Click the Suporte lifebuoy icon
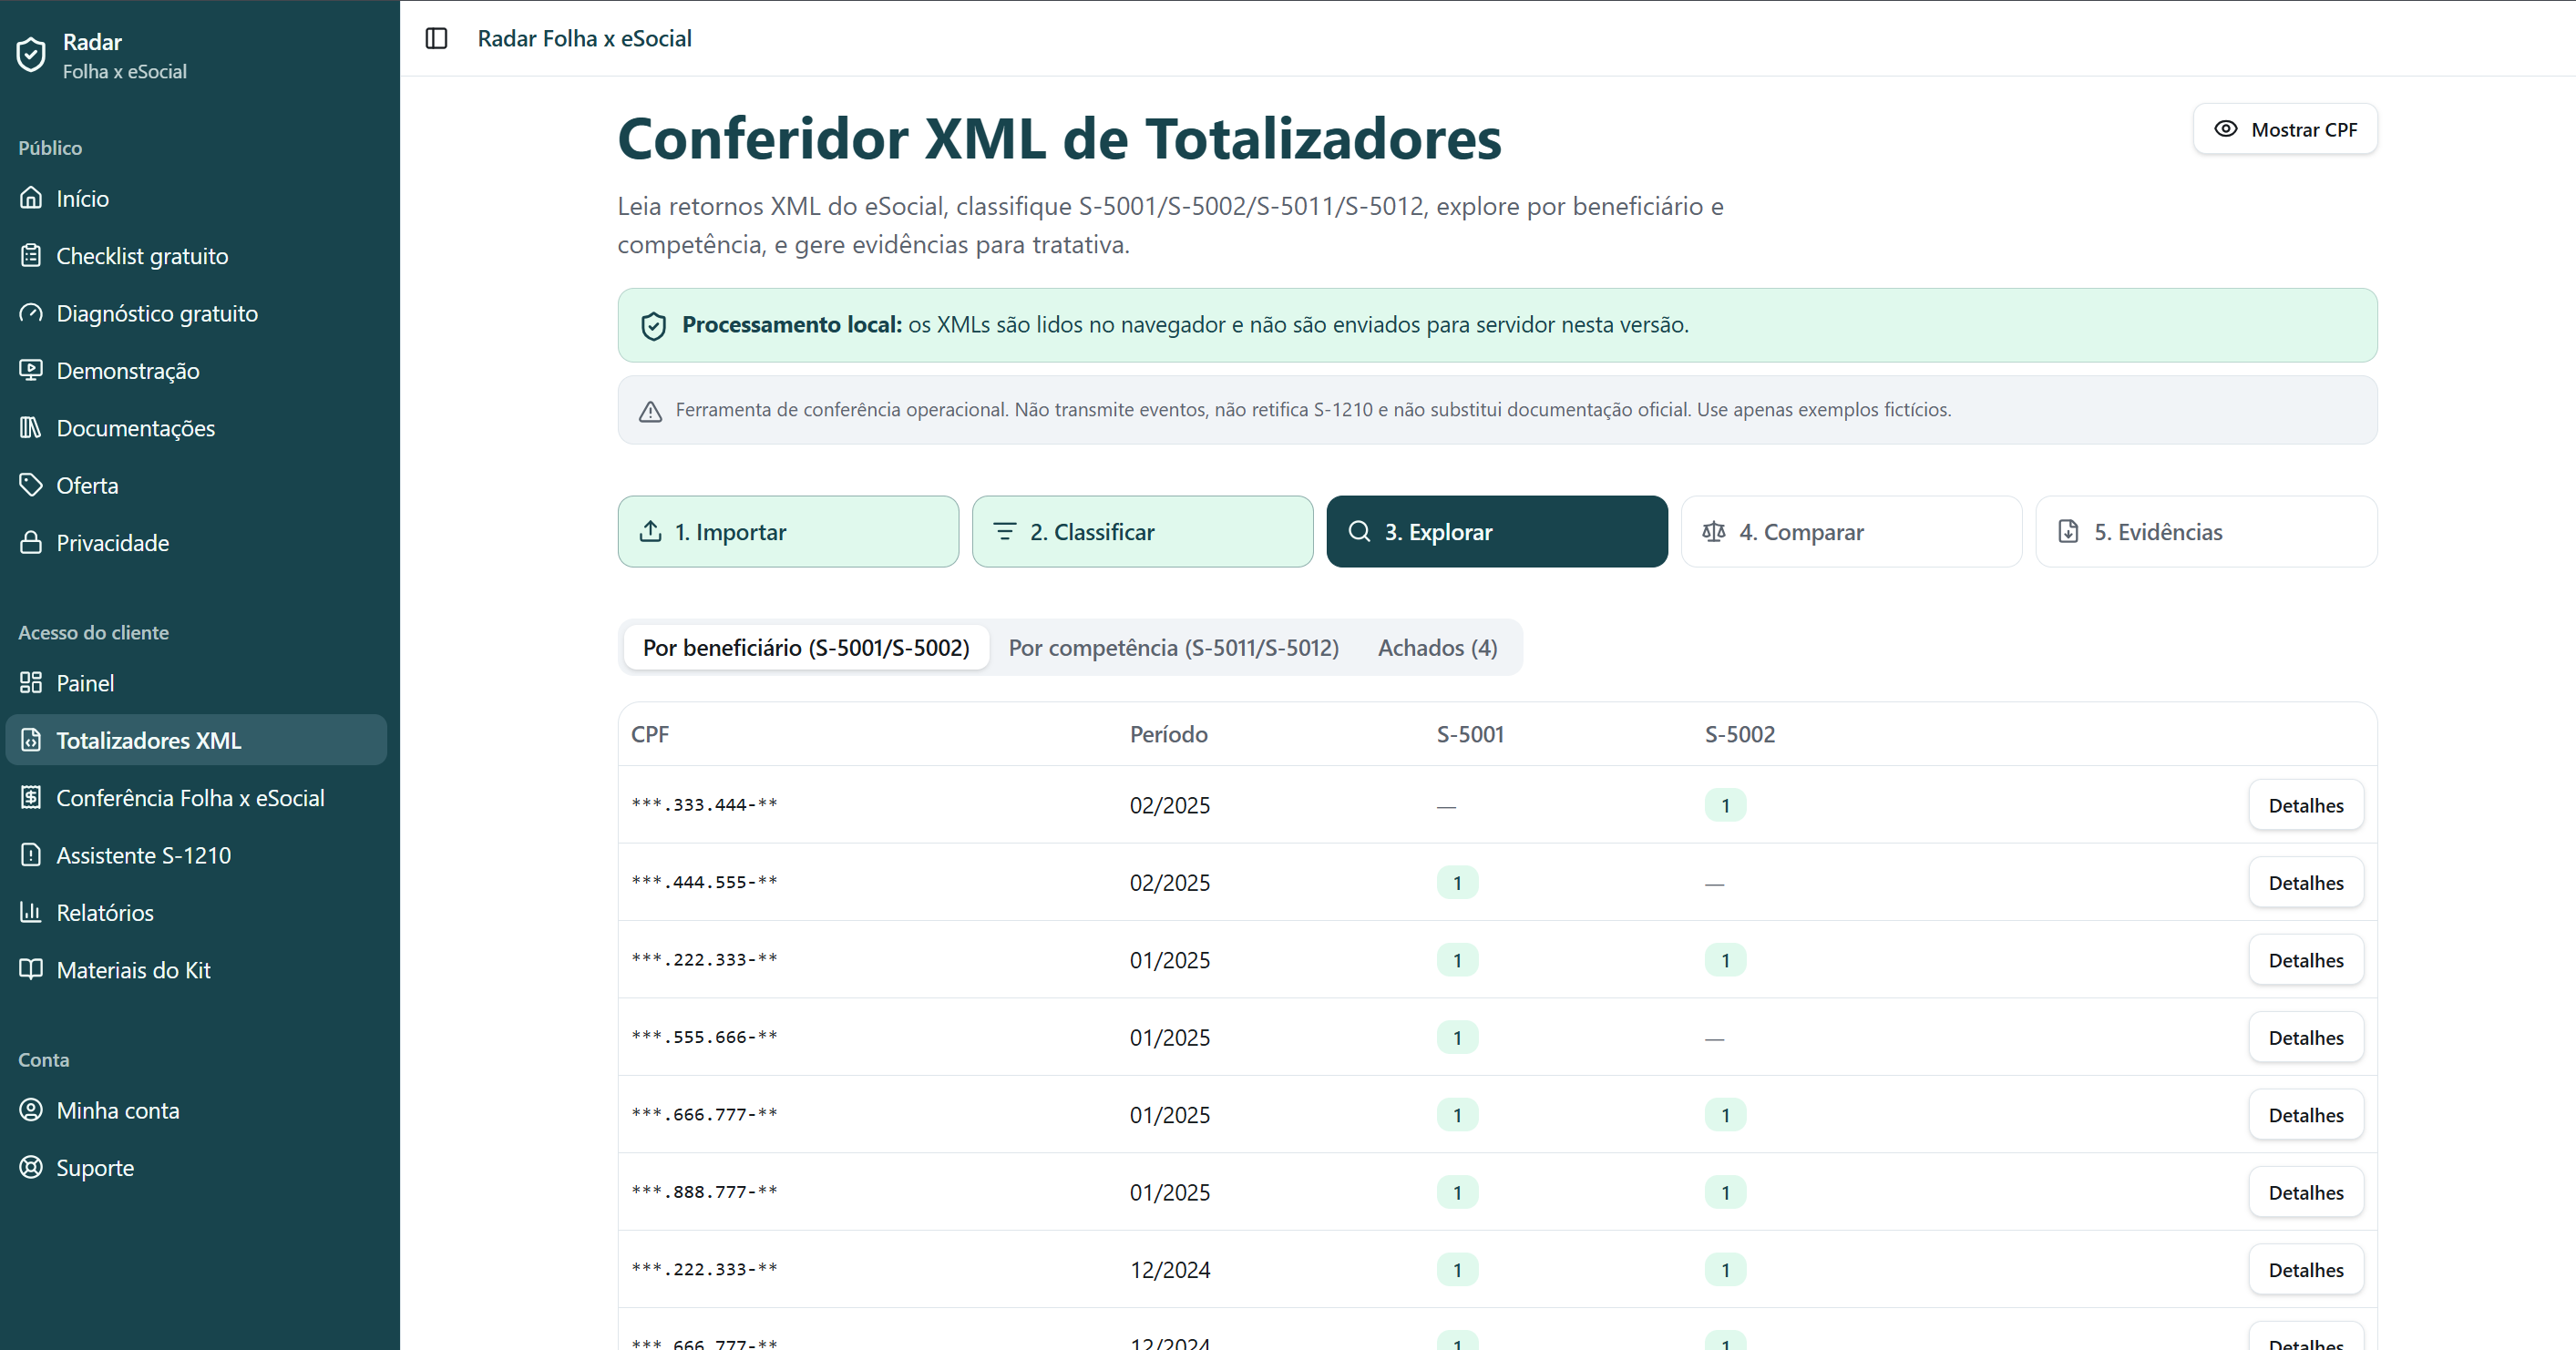 pos(31,1167)
